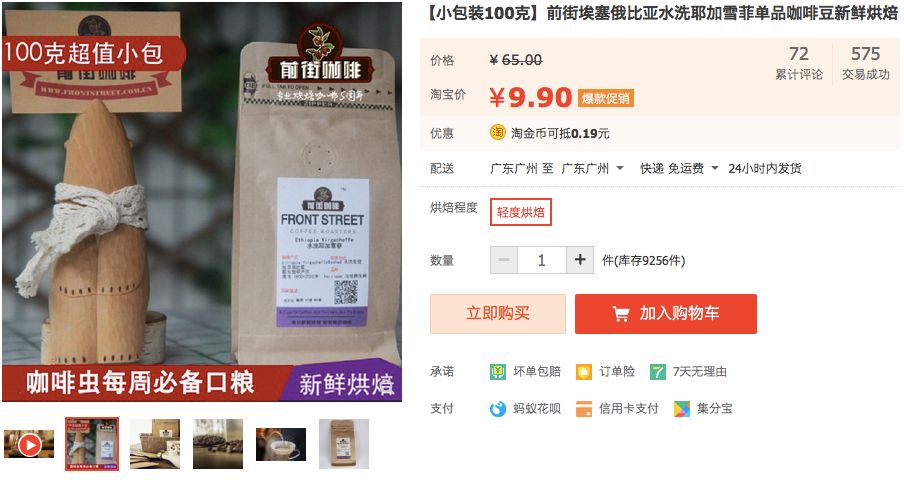This screenshot has height=480, width=904.
Task: Play the product video thumbnail
Action: tap(29, 444)
